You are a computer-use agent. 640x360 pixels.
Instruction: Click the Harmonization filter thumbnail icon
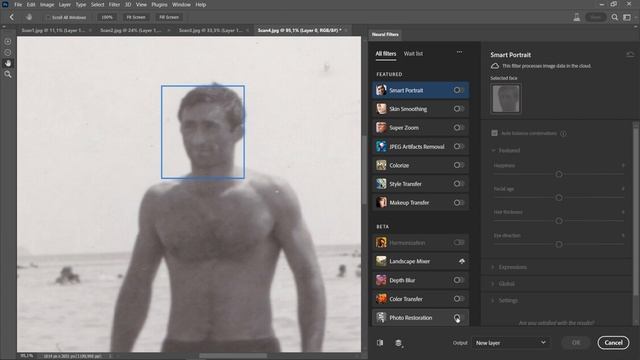pos(381,243)
